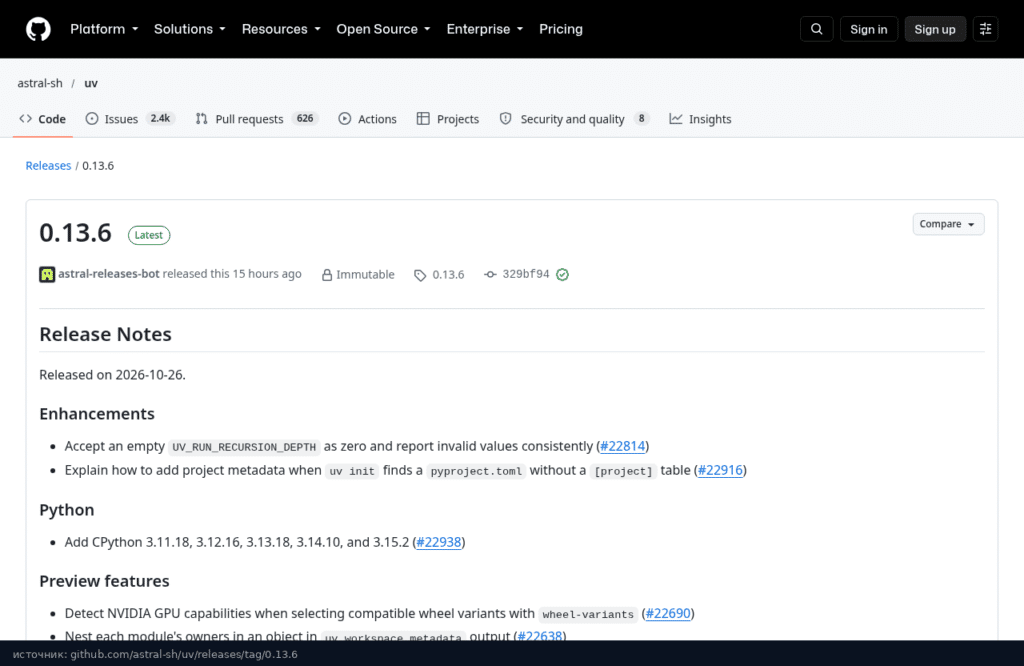1024x666 pixels.
Task: Expand the Resources menu
Action: (x=281, y=29)
